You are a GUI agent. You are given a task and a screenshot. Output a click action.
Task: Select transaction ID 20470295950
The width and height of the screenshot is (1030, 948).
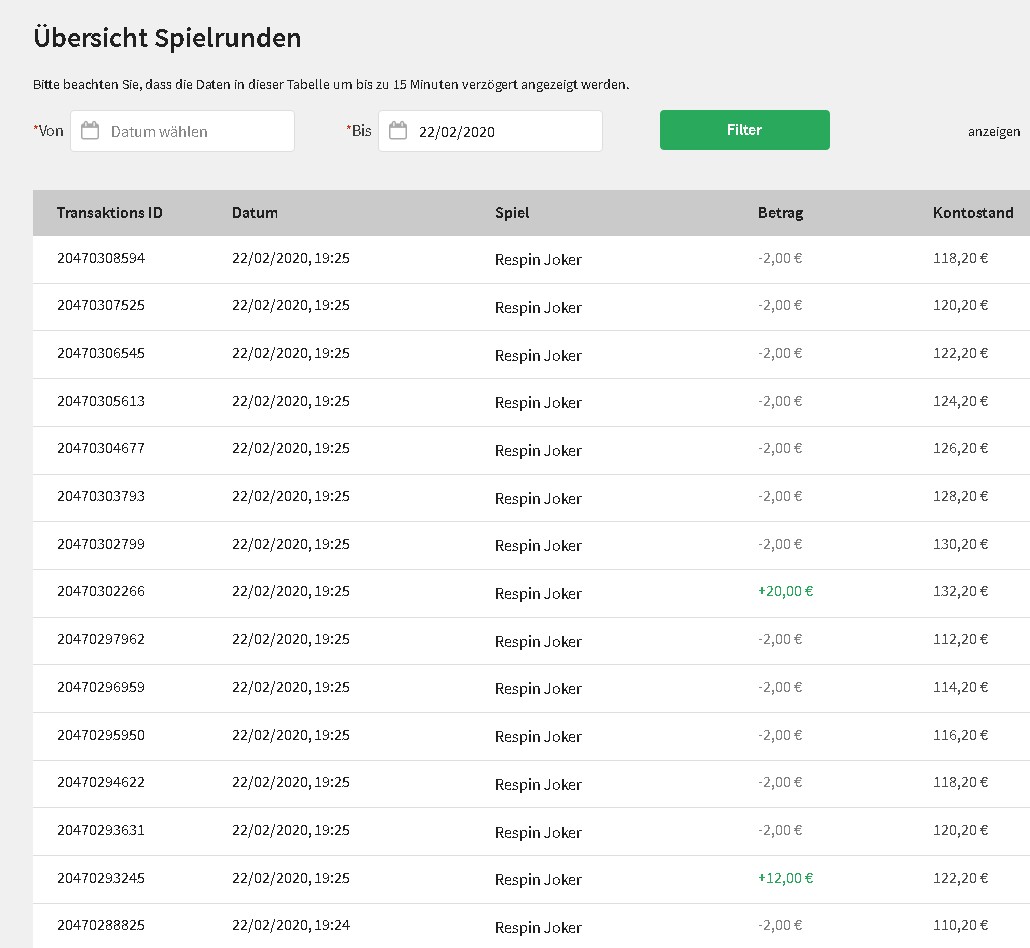tap(101, 735)
